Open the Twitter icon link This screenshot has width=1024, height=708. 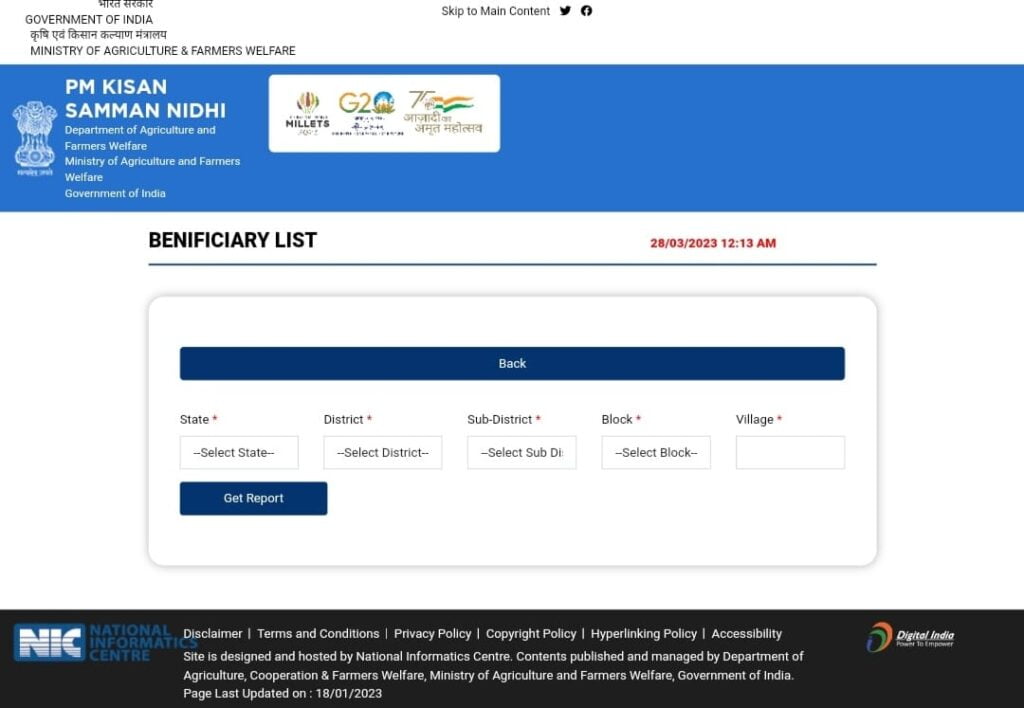(565, 10)
